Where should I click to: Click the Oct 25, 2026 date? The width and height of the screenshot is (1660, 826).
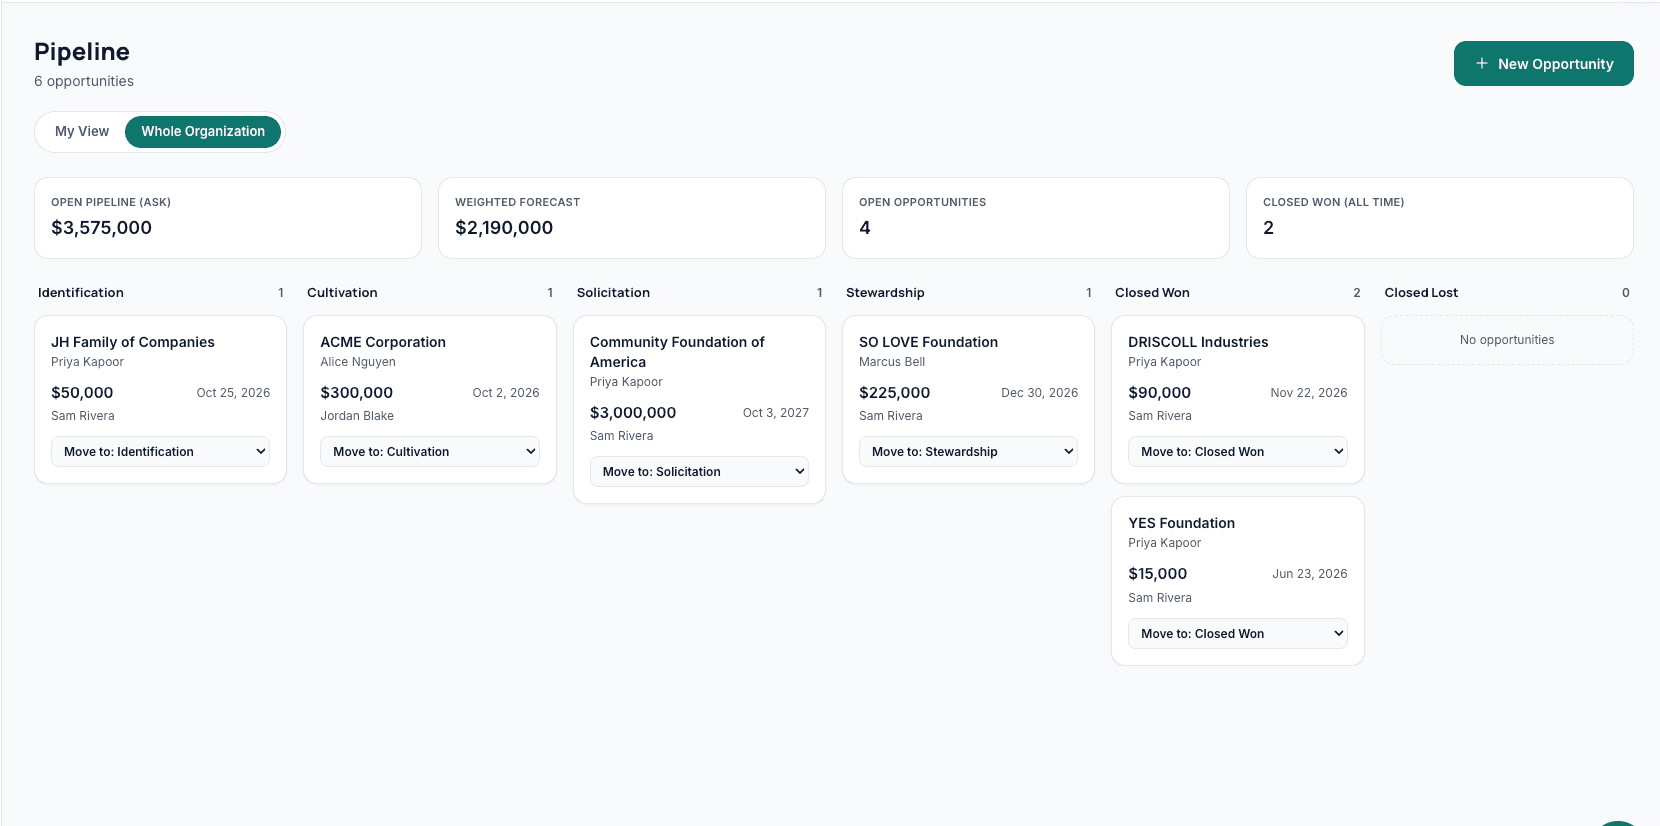click(233, 392)
